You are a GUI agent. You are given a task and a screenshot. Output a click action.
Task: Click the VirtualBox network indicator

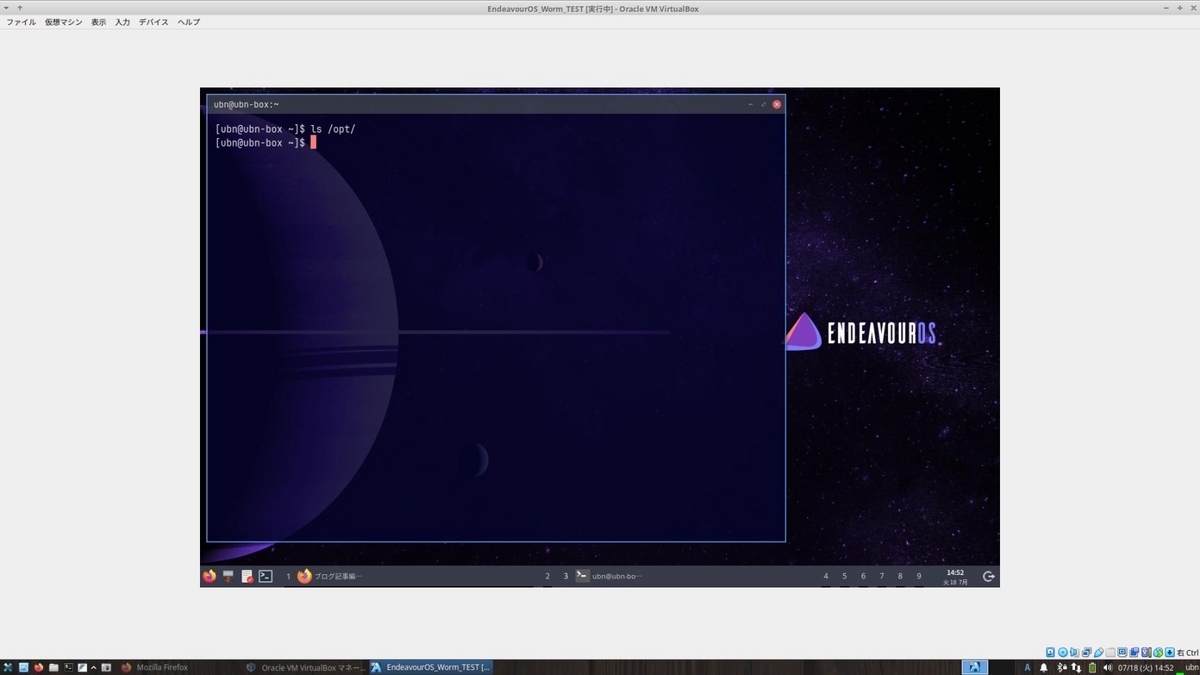point(1087,652)
